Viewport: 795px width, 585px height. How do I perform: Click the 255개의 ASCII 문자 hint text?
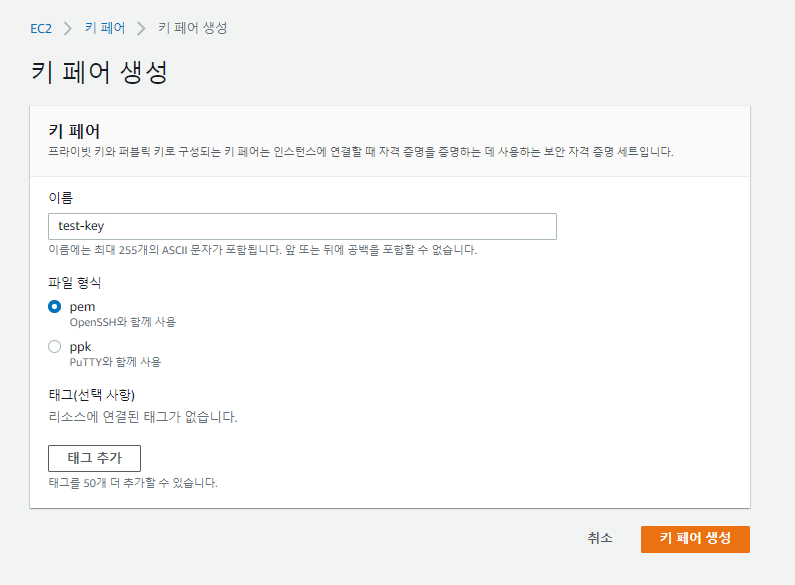pyautogui.click(x=262, y=249)
